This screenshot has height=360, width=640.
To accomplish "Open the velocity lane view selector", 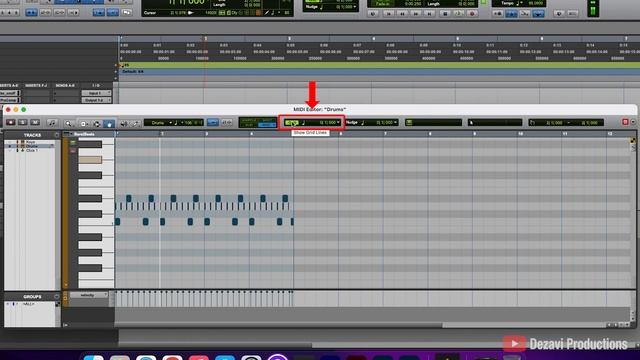I will point(89,295).
